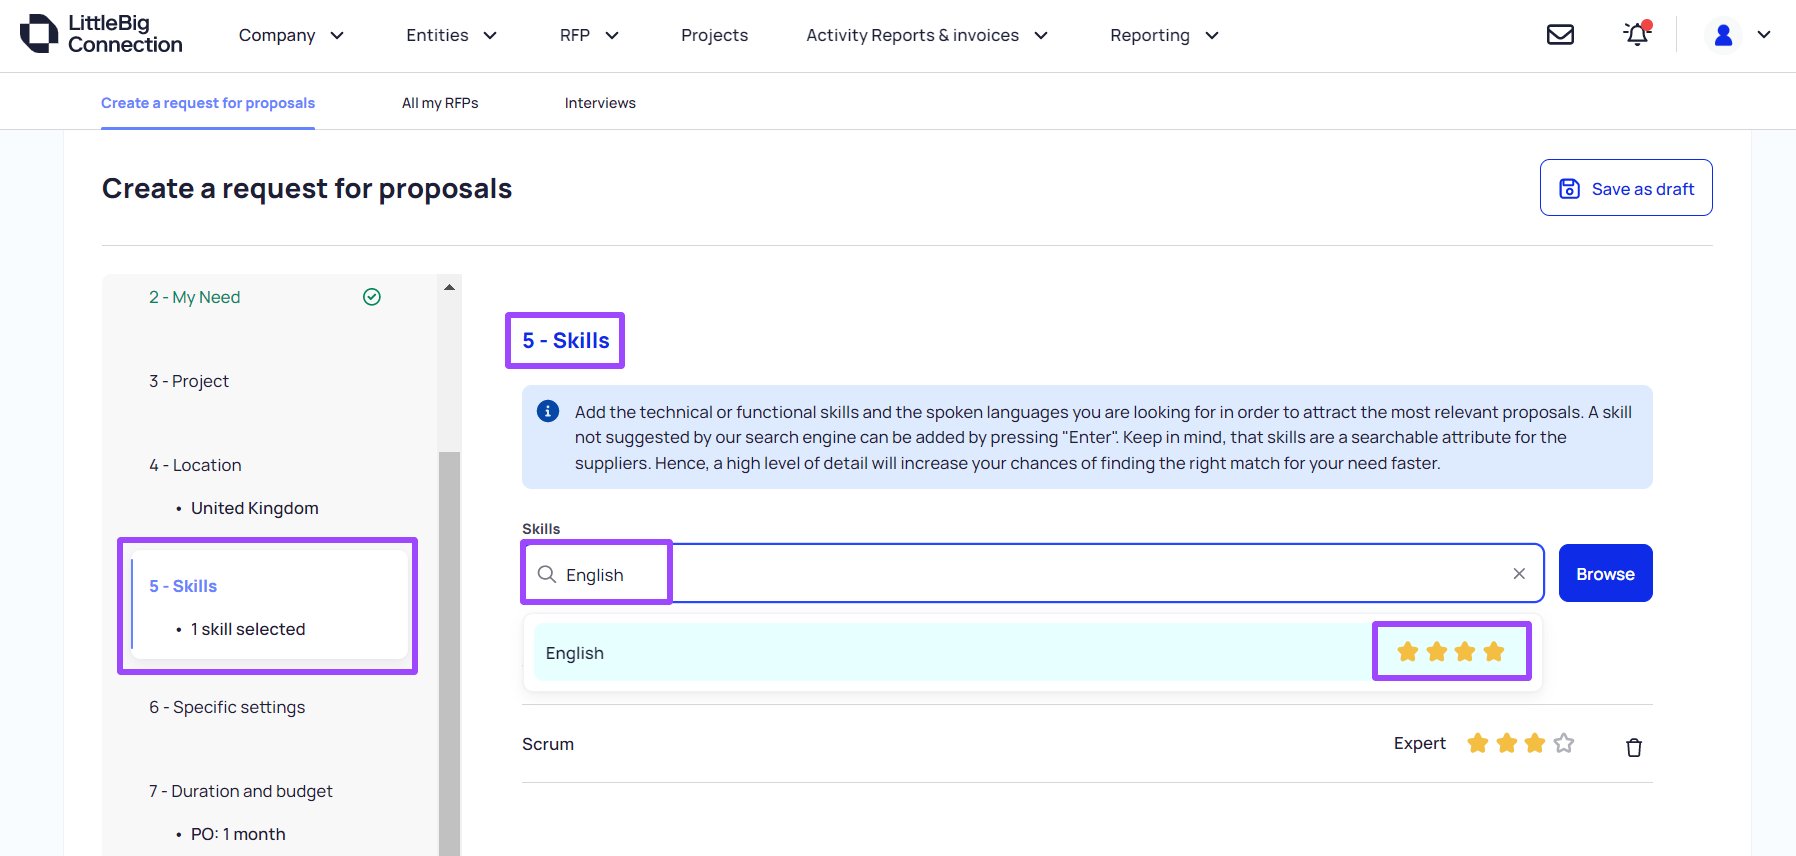
Task: Set English level to second star
Action: pyautogui.click(x=1437, y=652)
